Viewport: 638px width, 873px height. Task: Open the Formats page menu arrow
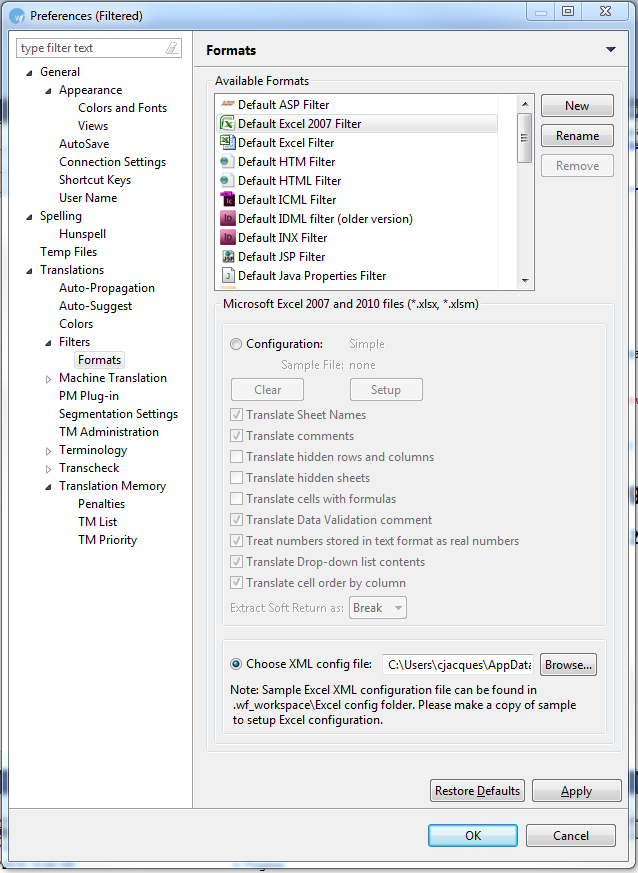pyautogui.click(x=610, y=50)
